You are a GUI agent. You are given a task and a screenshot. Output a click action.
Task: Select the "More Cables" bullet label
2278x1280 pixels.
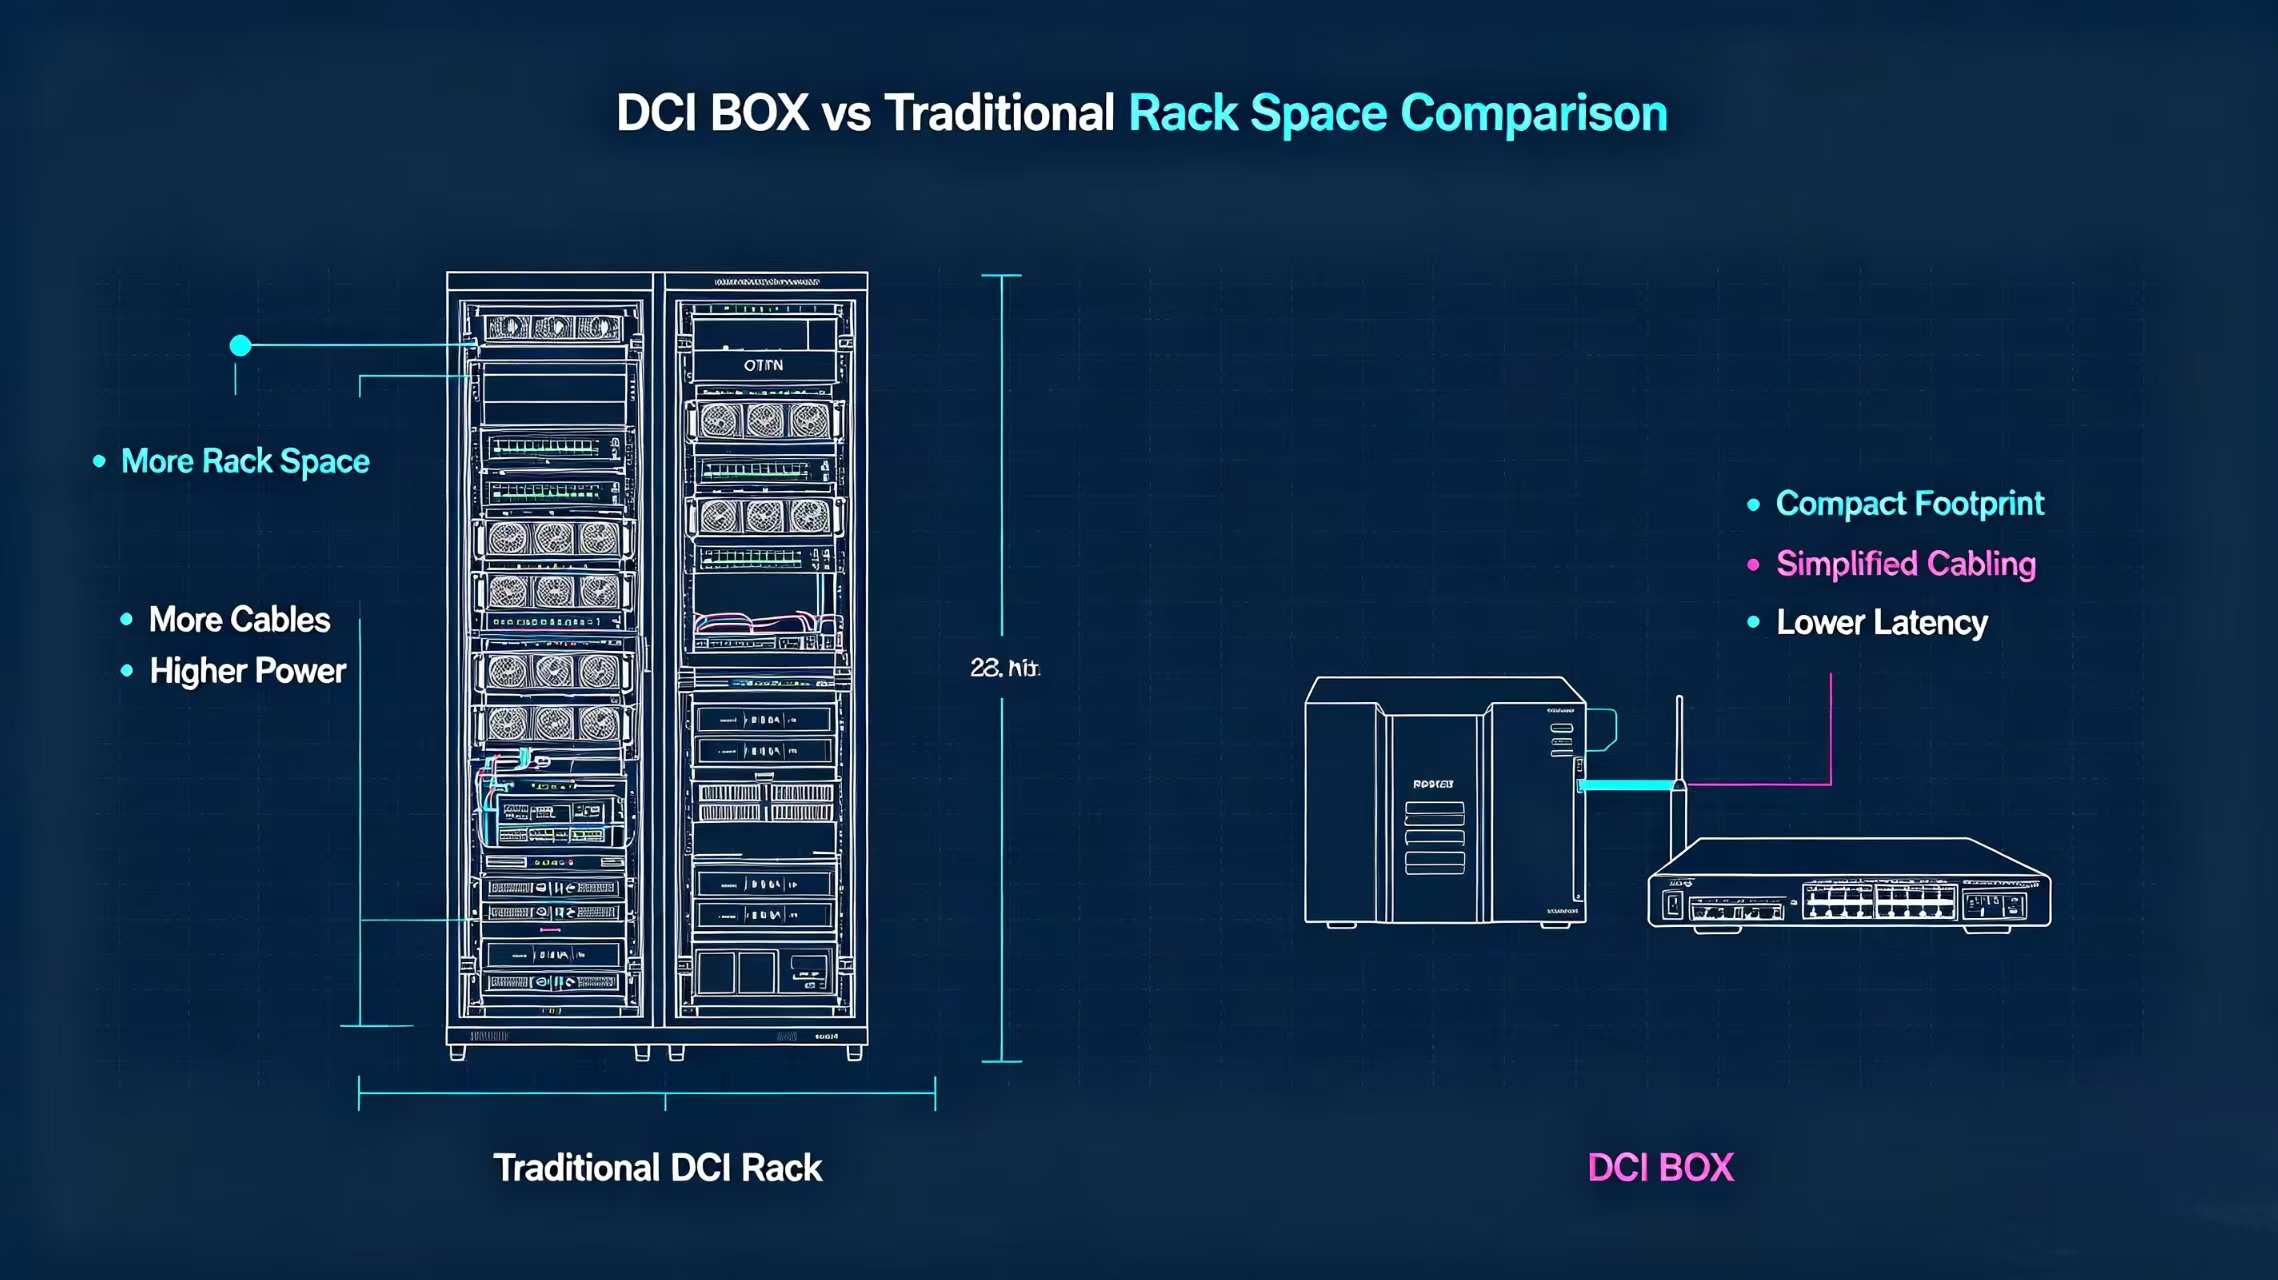[239, 620]
